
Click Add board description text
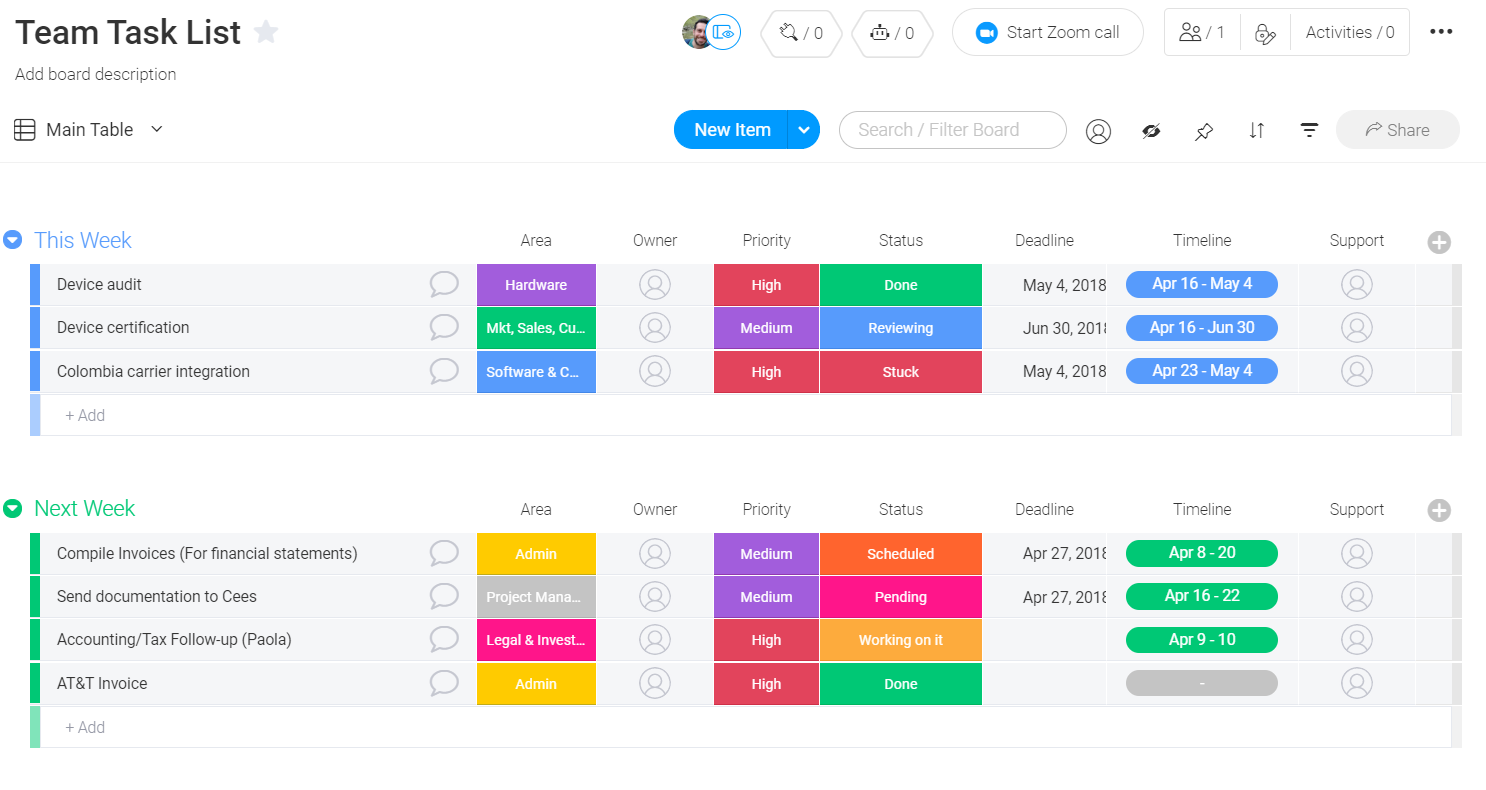pyautogui.click(x=96, y=74)
